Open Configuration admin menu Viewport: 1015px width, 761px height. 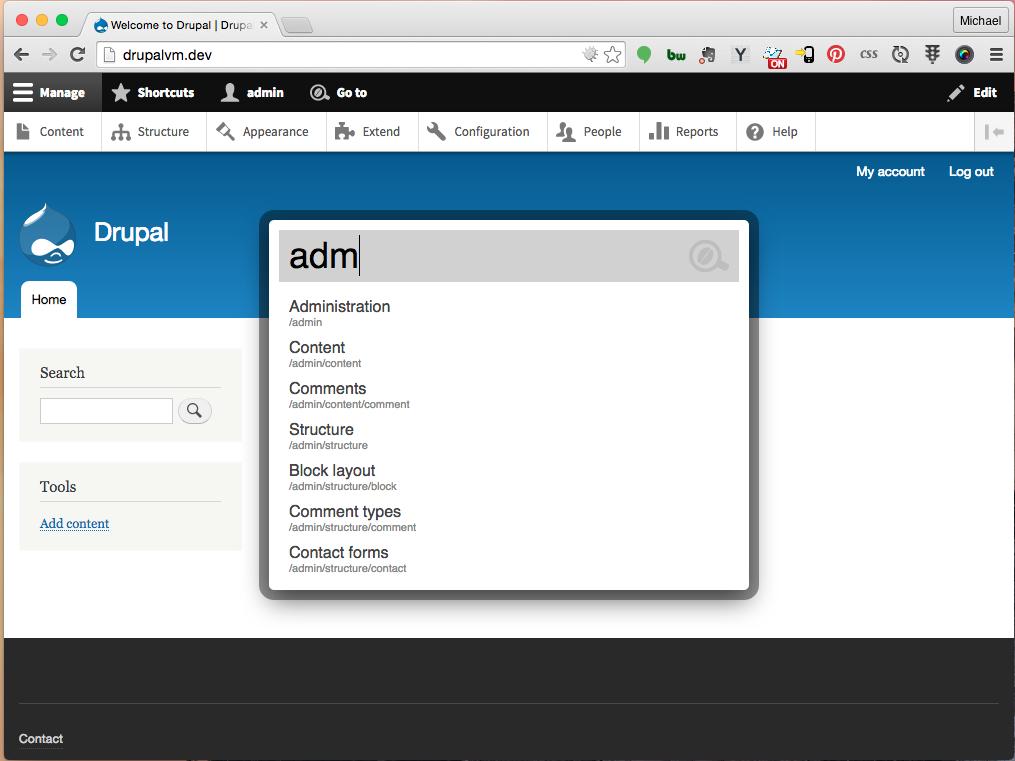482,132
